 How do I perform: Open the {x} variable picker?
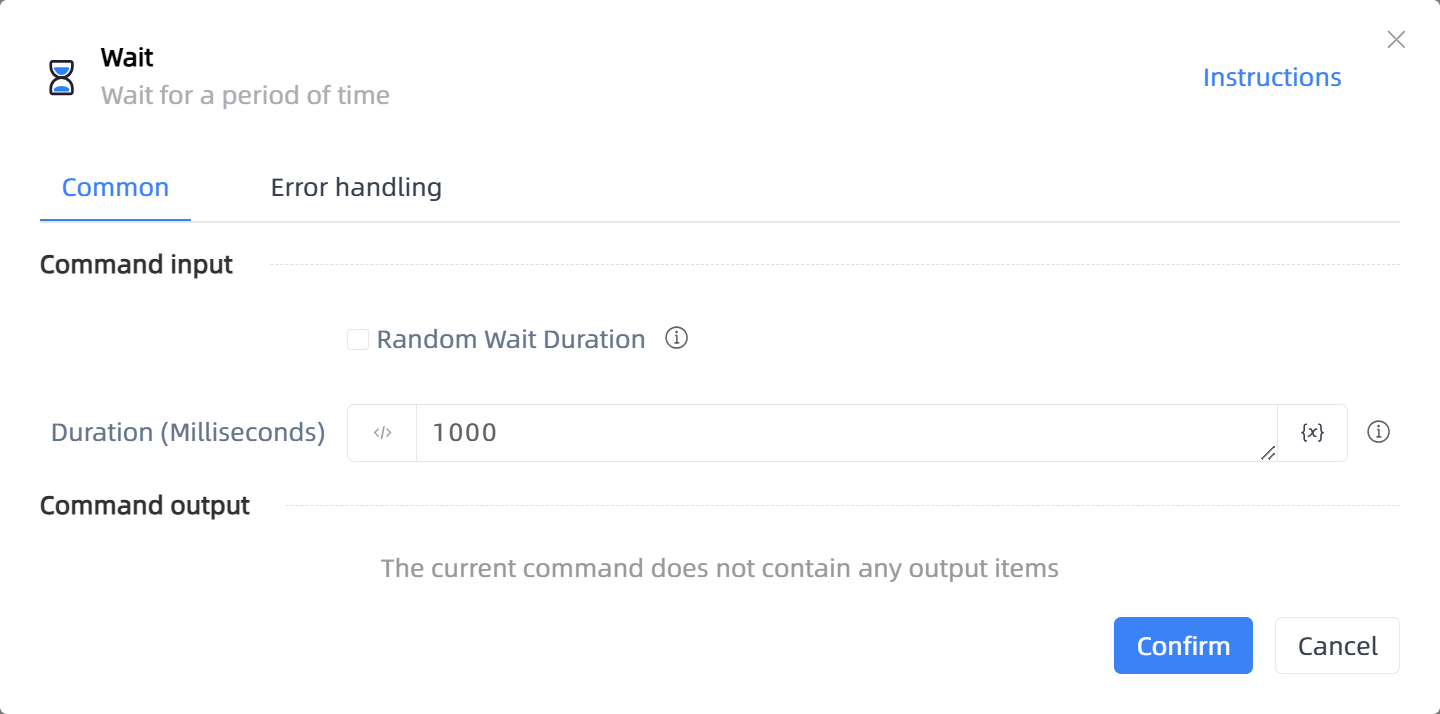1312,433
